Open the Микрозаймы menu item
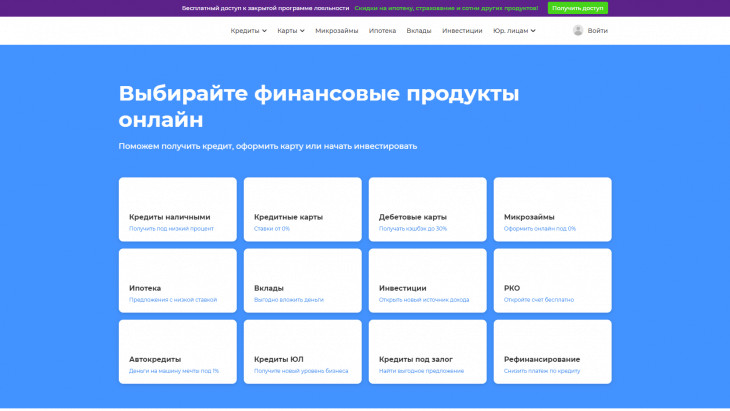Viewport: 730px width, 411px height. click(x=337, y=31)
